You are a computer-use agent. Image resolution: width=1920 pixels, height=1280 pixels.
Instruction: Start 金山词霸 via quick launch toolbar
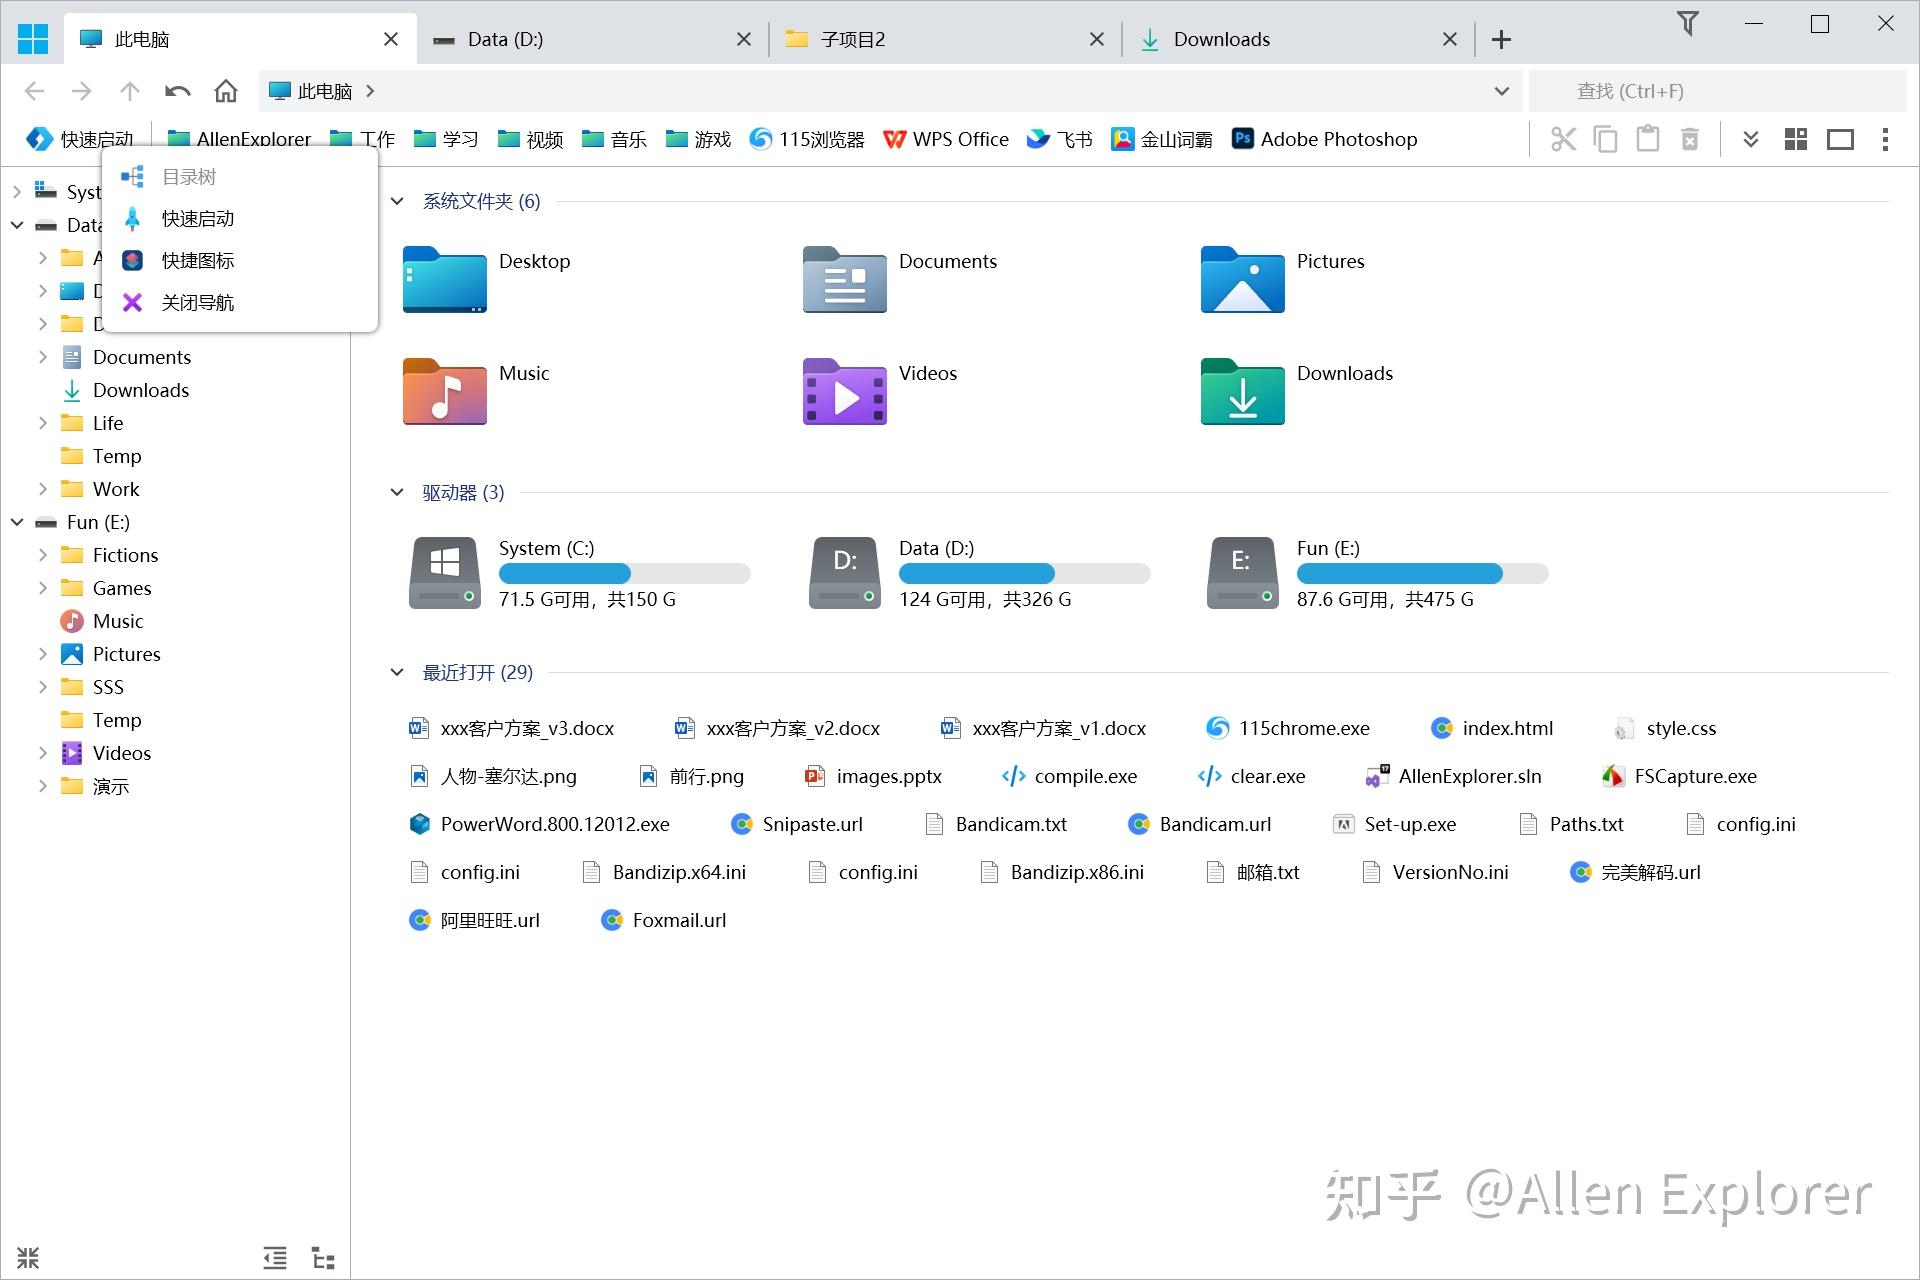(1161, 139)
